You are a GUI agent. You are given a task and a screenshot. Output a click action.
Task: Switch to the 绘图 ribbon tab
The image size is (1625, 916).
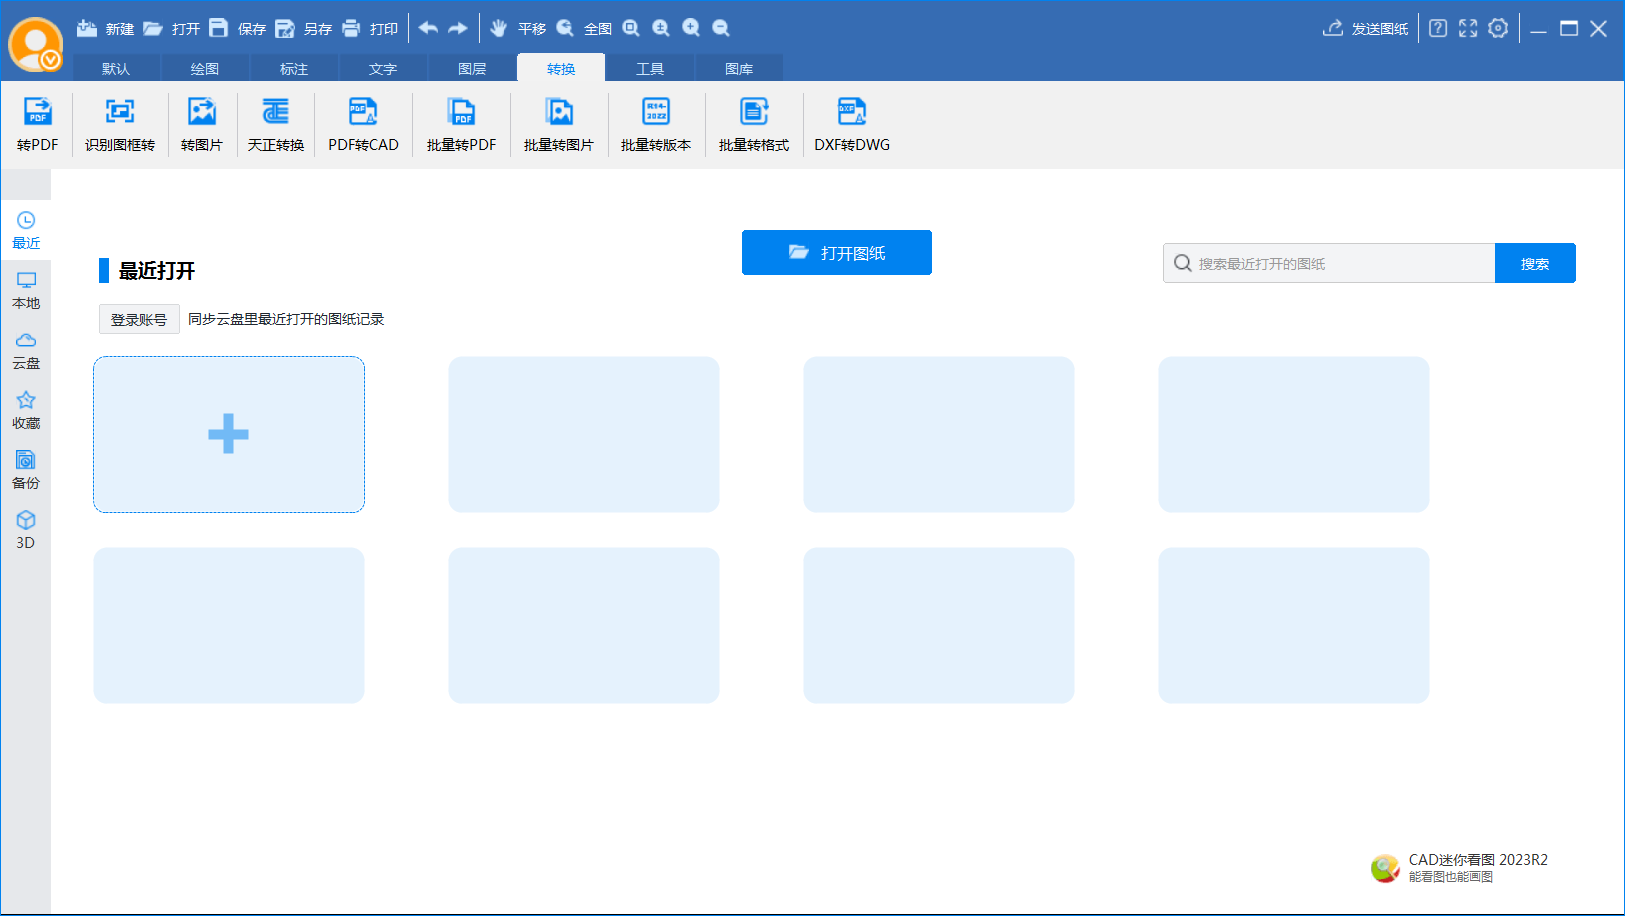pyautogui.click(x=205, y=69)
